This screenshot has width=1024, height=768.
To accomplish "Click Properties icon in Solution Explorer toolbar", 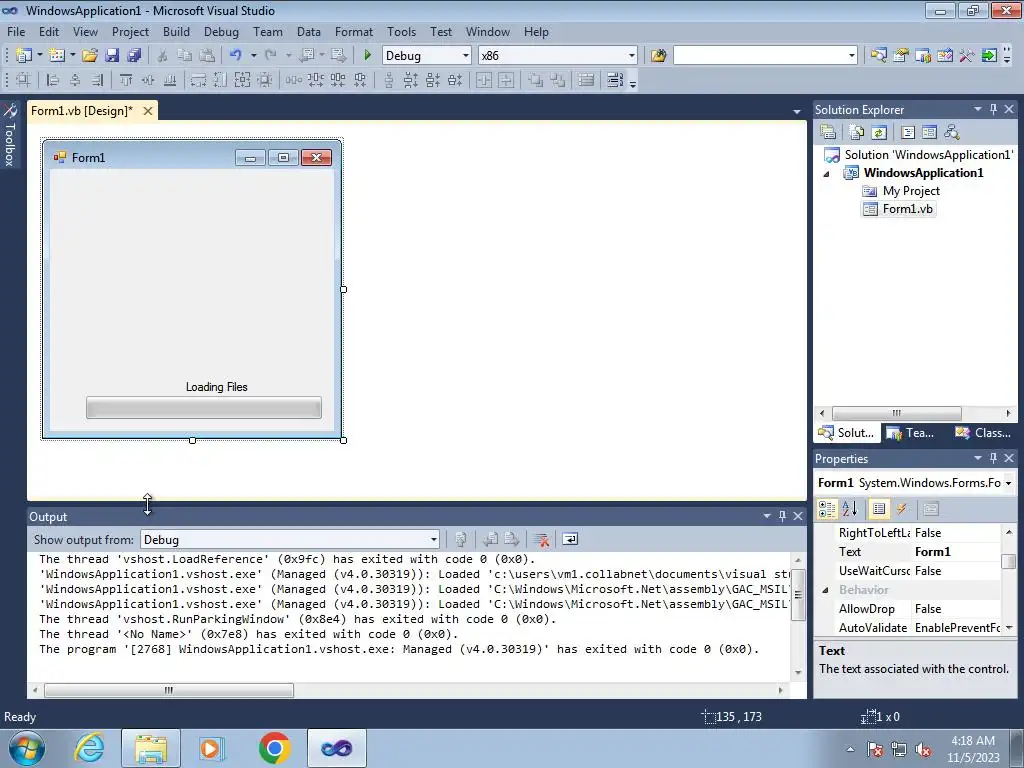I will pos(828,133).
